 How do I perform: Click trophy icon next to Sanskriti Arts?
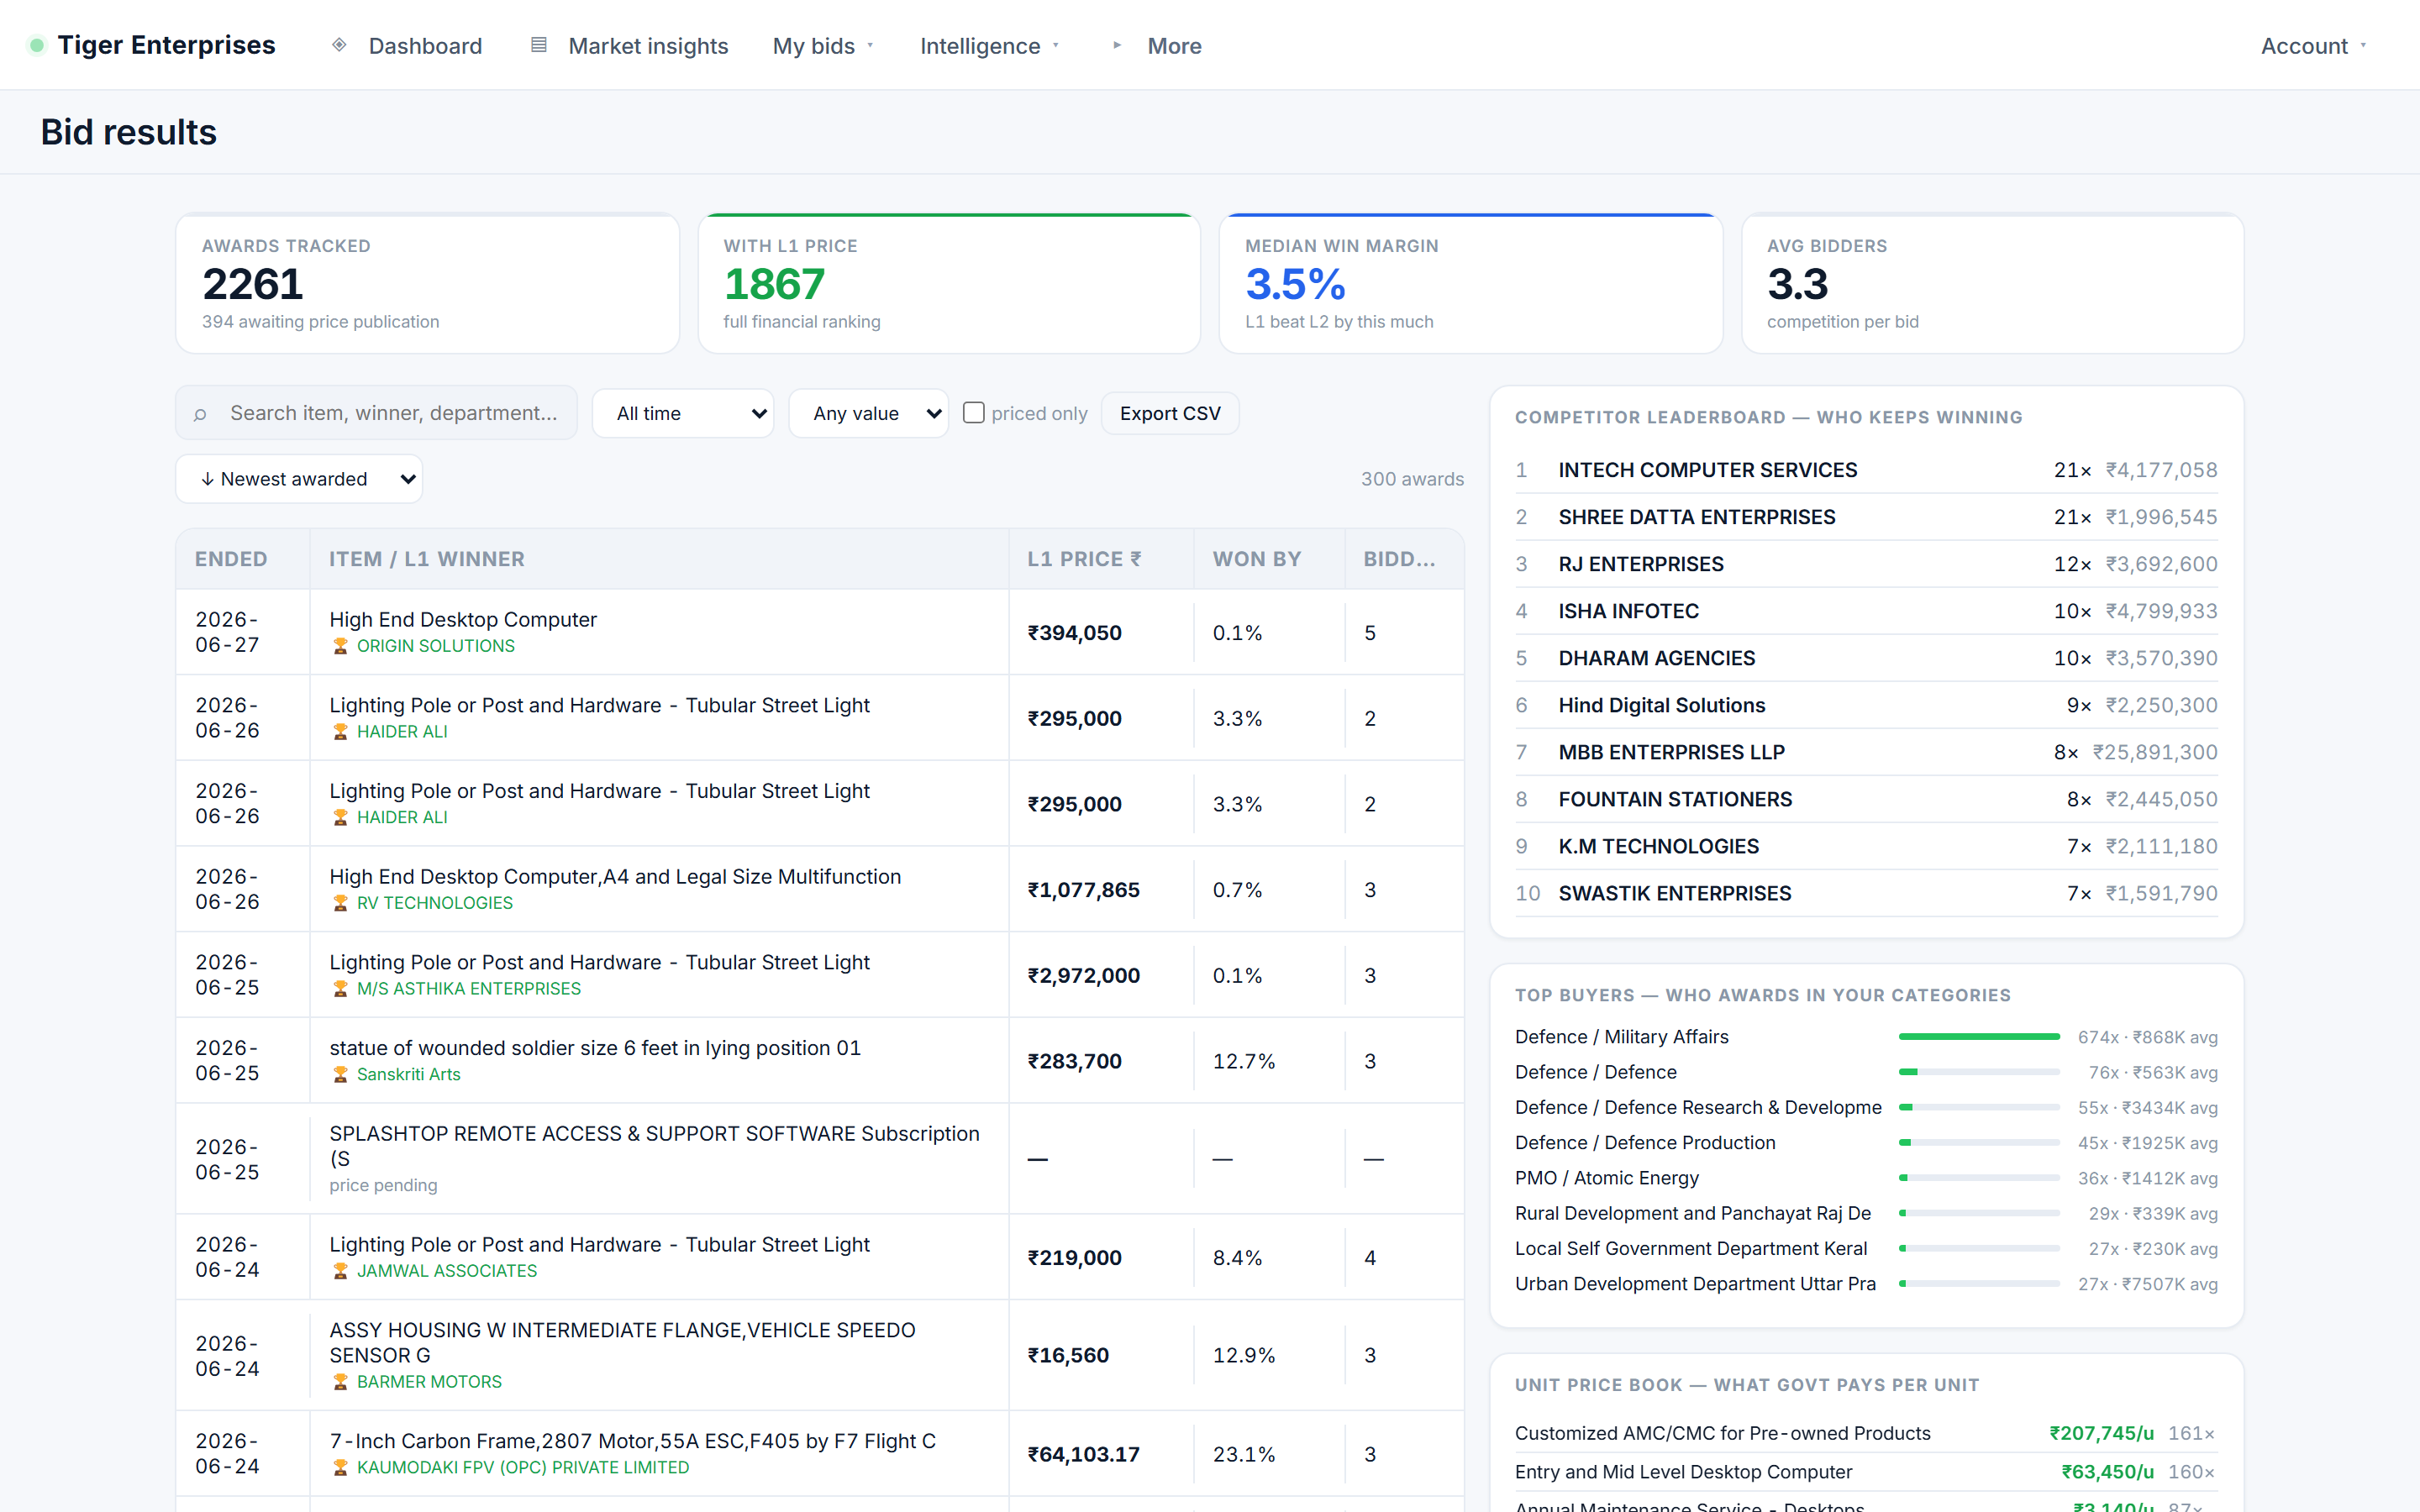pyautogui.click(x=340, y=1074)
